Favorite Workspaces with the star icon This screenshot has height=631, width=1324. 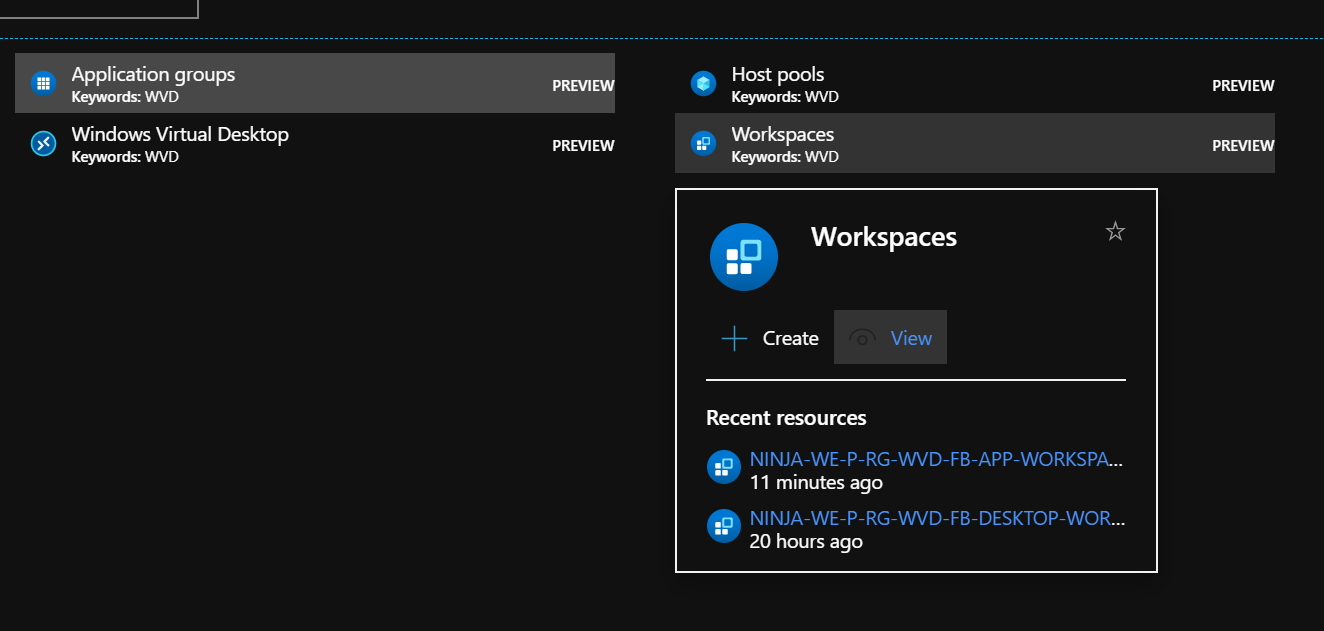pos(1115,232)
